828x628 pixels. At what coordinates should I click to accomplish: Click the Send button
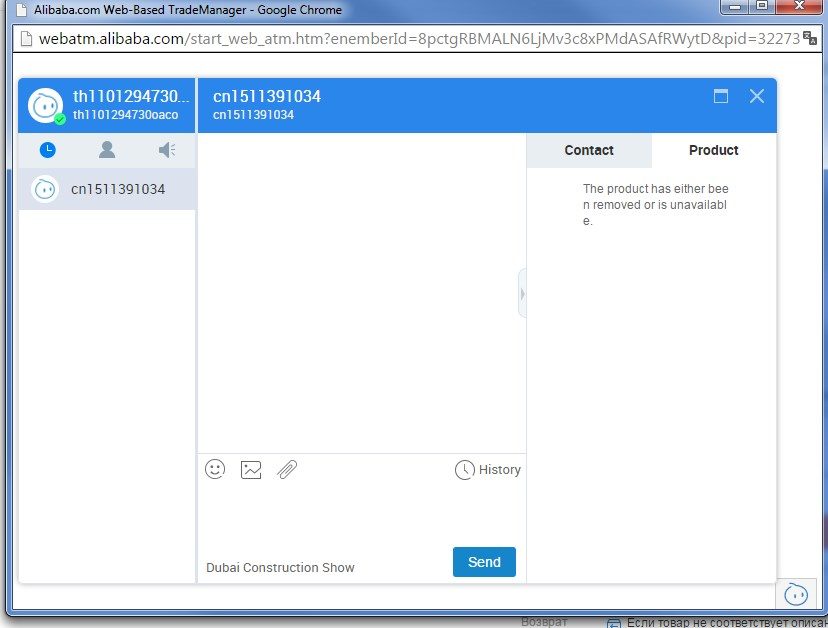coord(484,562)
